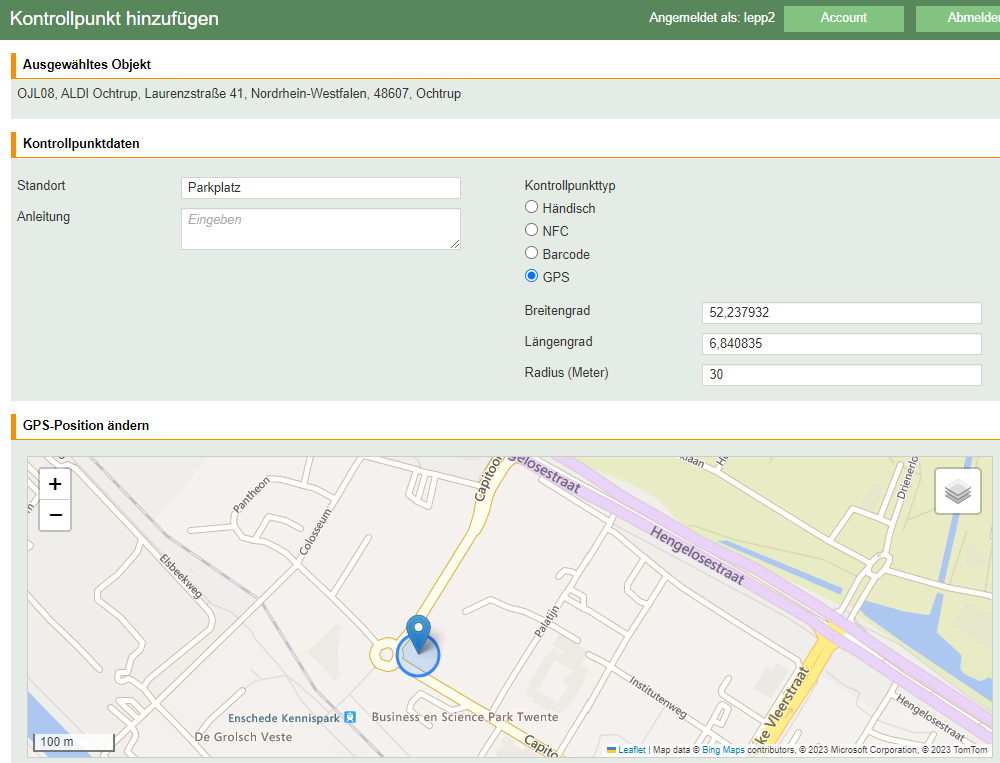
Task: Zoom in on the map
Action: tap(55, 484)
